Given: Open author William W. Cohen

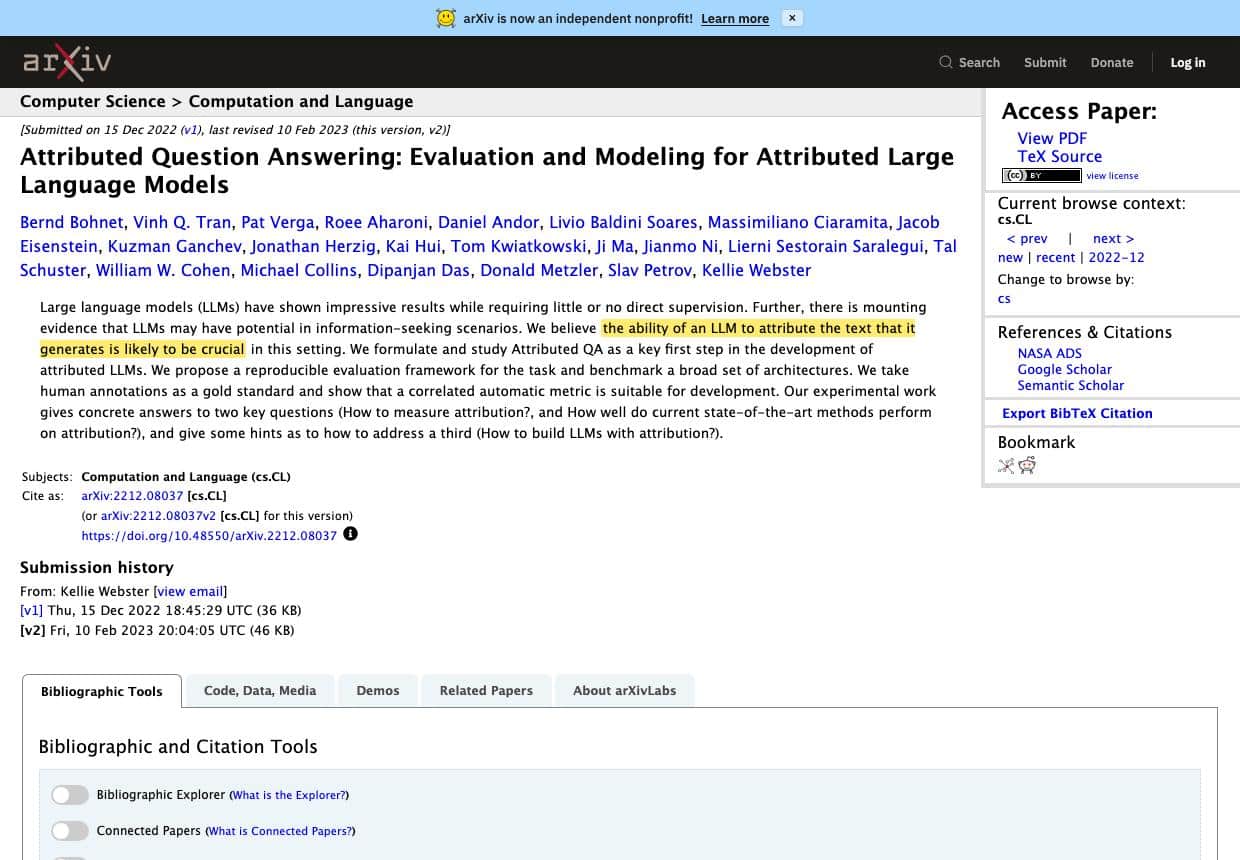Looking at the screenshot, I should tap(163, 270).
